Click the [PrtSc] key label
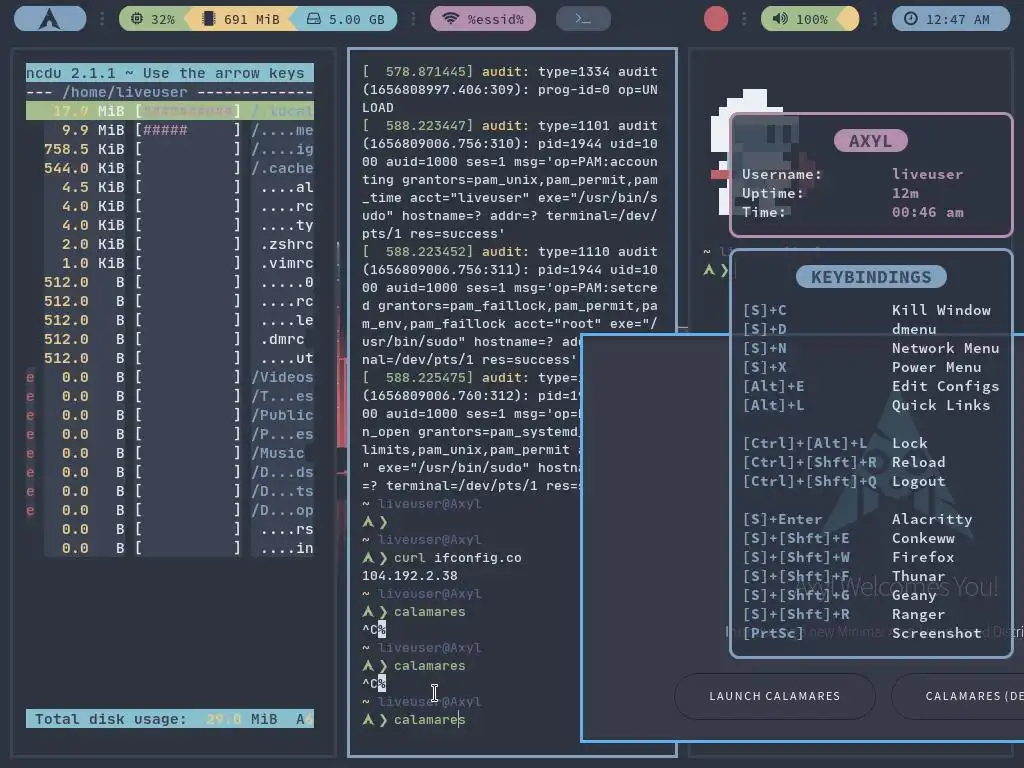Viewport: 1024px width, 768px height. tap(773, 633)
